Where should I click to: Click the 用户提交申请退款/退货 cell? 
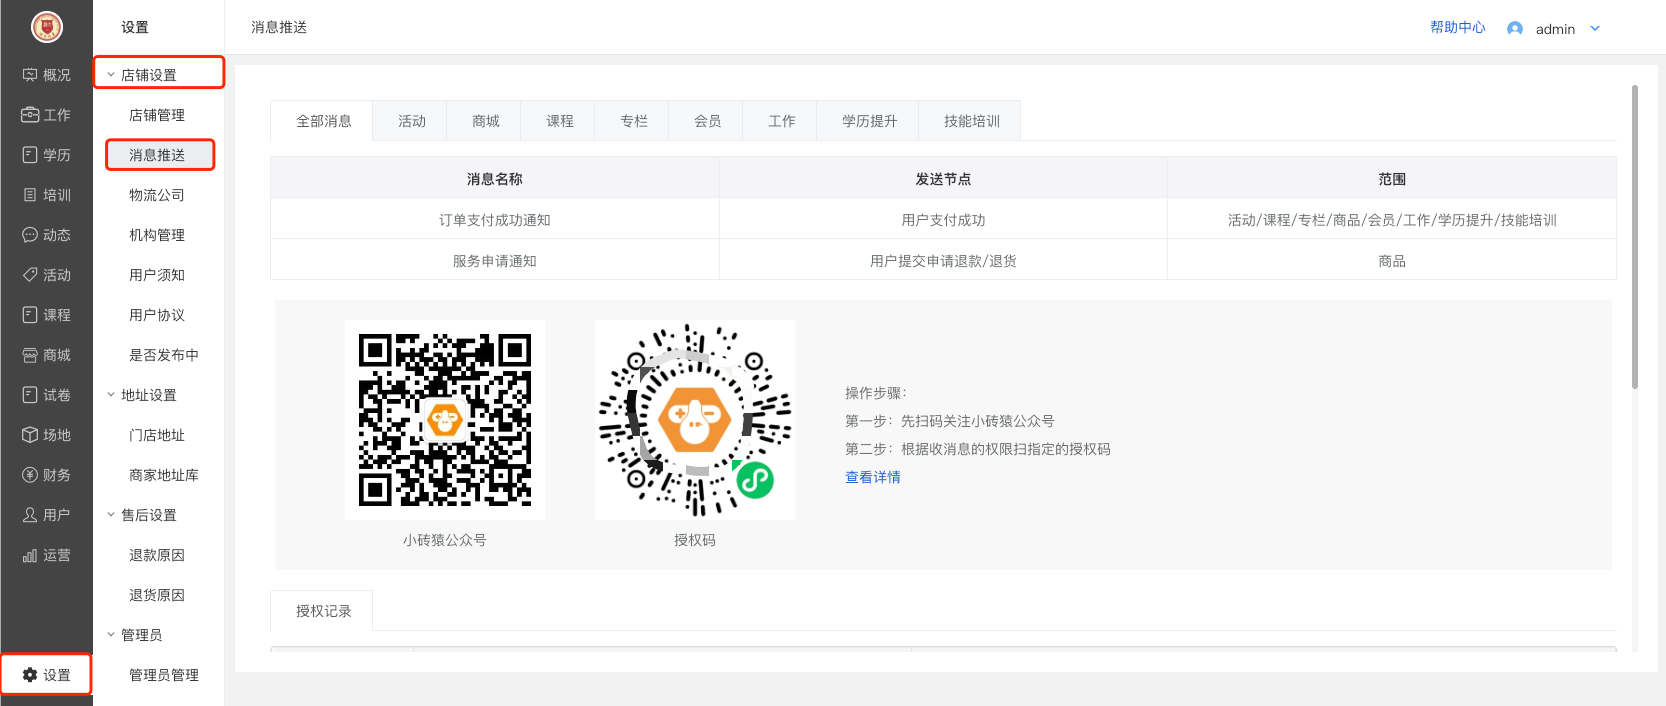pos(943,261)
